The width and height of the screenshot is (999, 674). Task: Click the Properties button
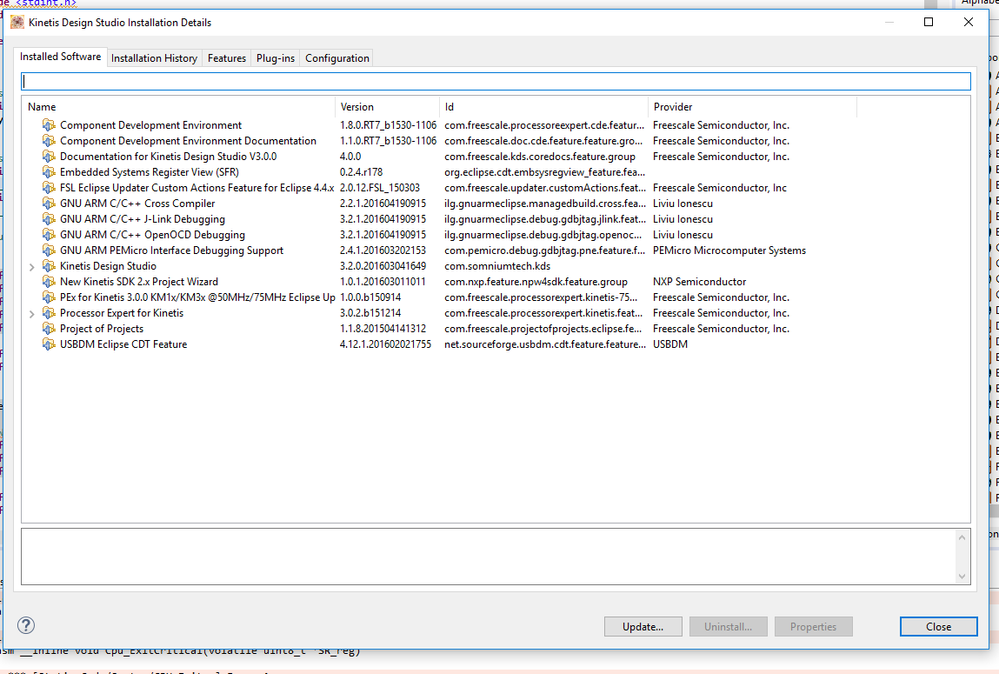pyautogui.click(x=813, y=627)
